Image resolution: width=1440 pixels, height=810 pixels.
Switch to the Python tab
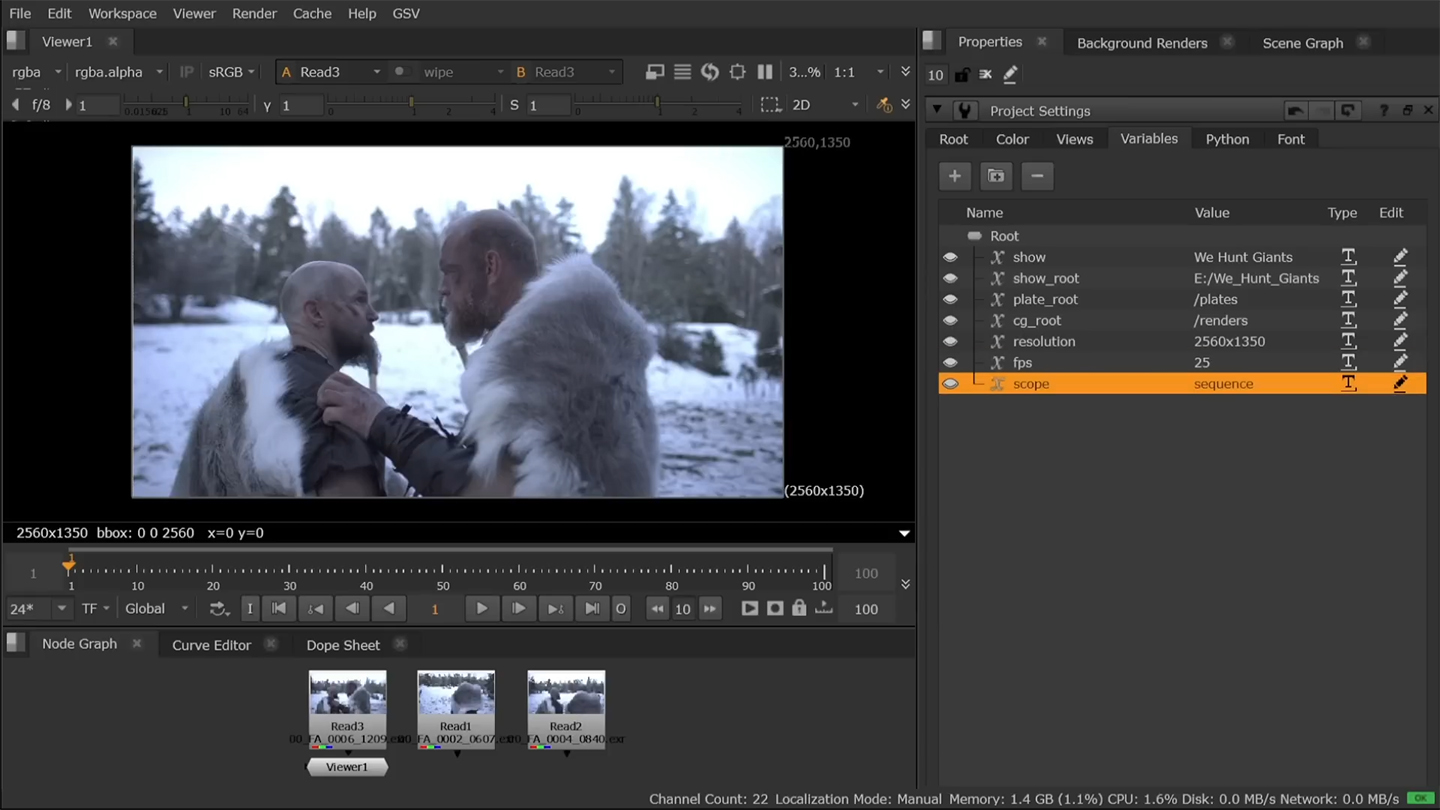[x=1227, y=139]
